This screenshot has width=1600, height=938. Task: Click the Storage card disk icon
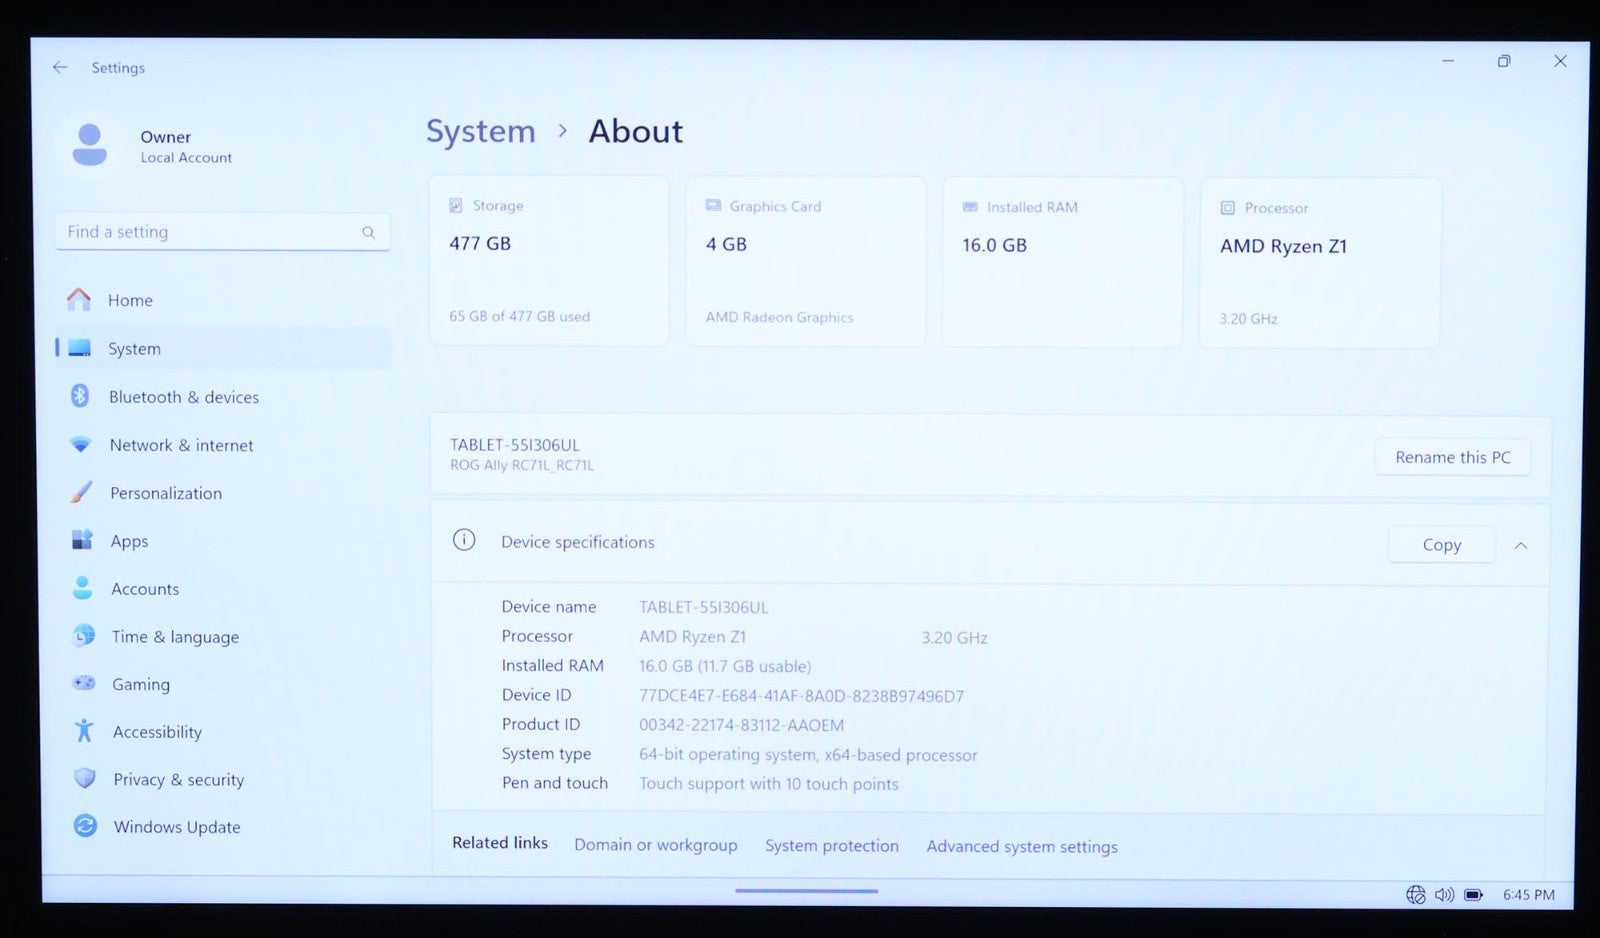(x=455, y=205)
